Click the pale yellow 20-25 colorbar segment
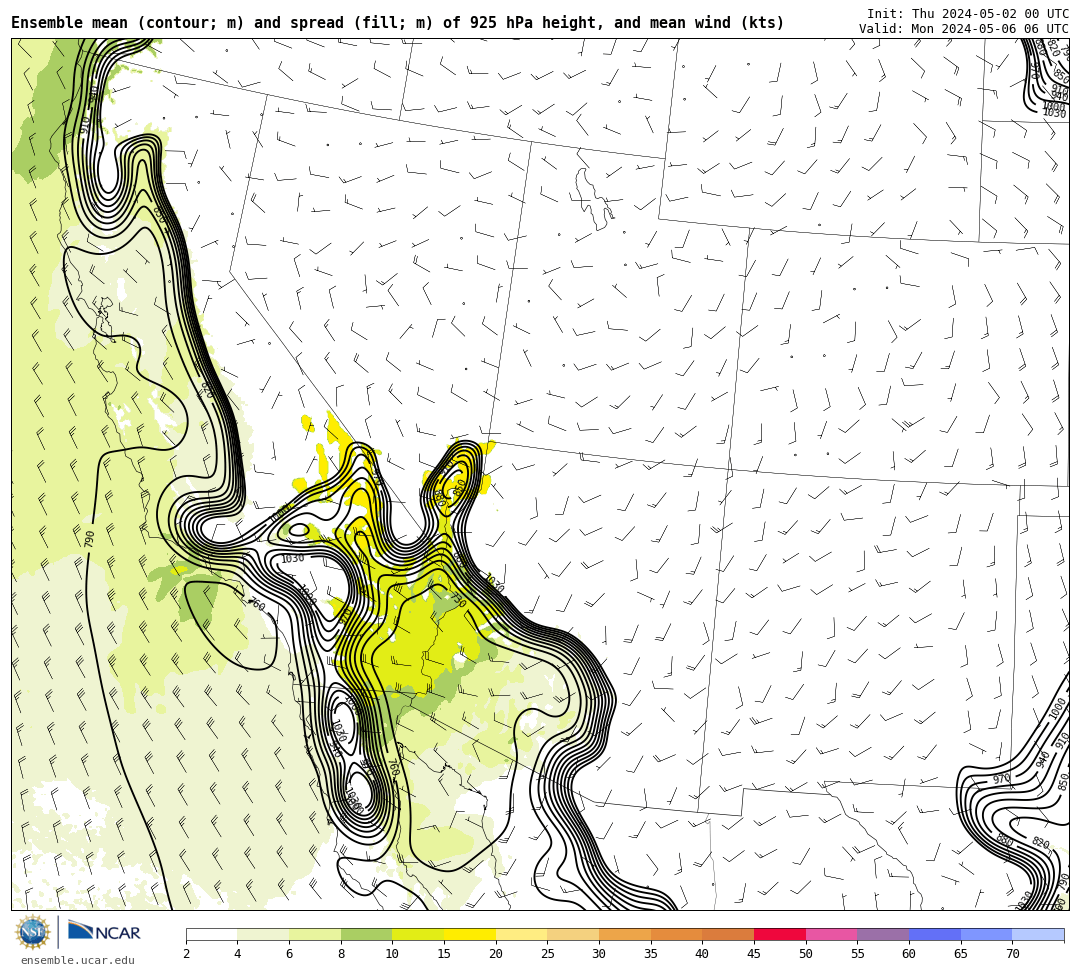 (521, 934)
